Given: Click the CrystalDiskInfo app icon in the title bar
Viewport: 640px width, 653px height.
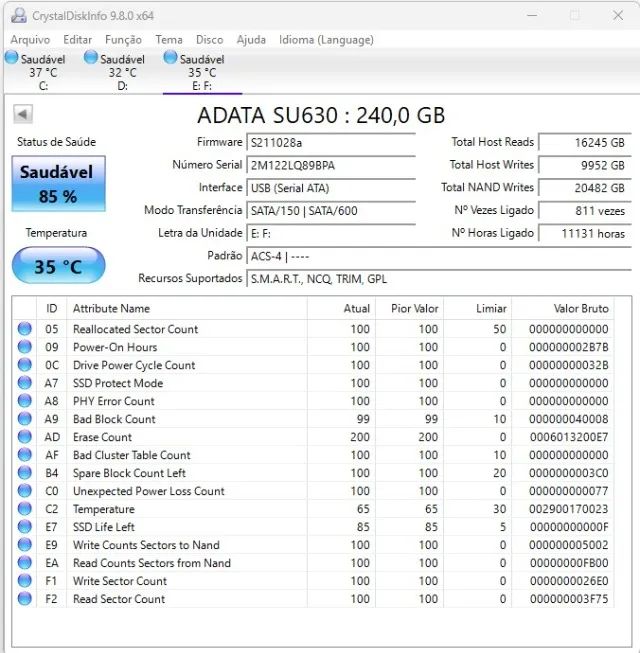Looking at the screenshot, I should click(x=18, y=15).
